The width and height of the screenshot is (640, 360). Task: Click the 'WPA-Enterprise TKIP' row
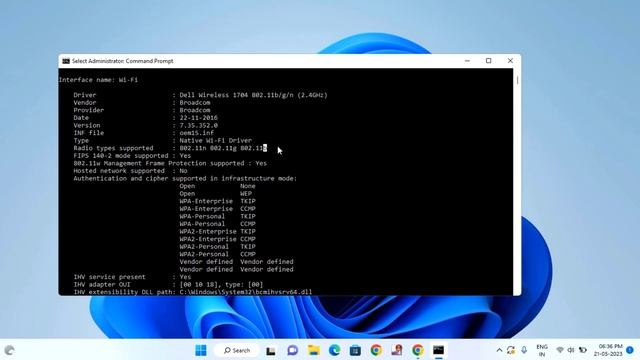tap(217, 201)
